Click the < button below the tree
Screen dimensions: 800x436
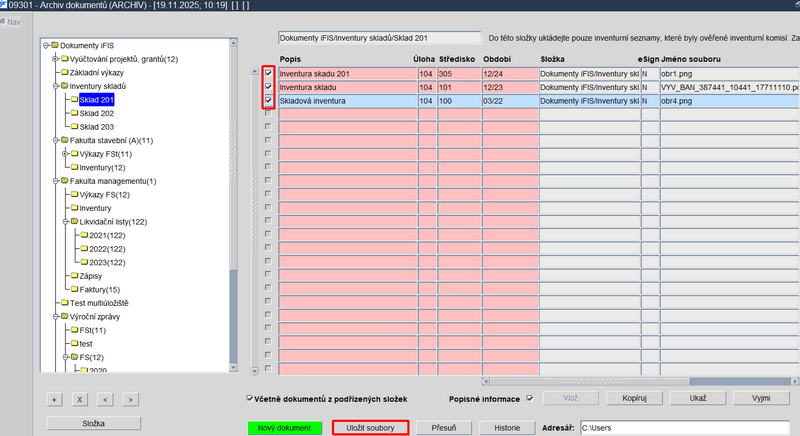click(105, 399)
